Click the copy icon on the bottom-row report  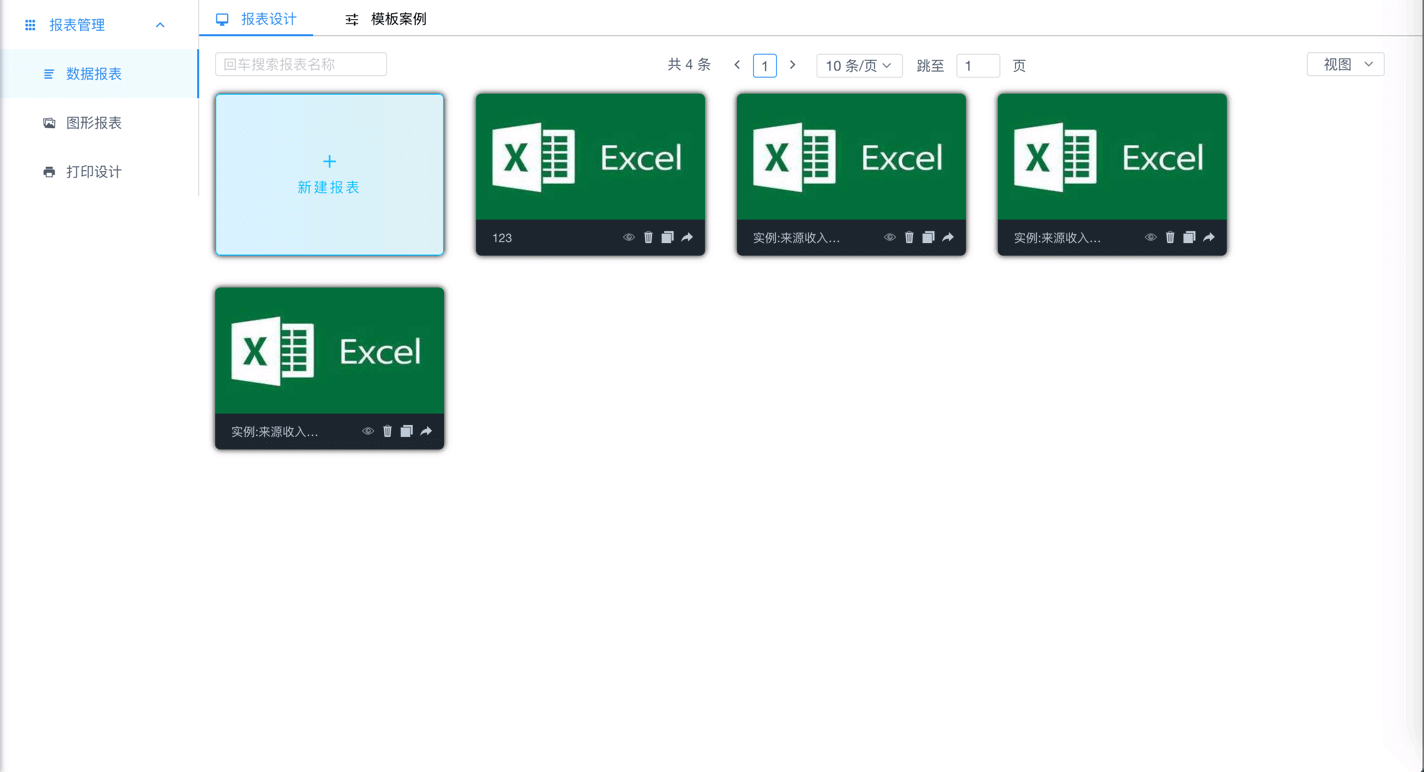(406, 432)
